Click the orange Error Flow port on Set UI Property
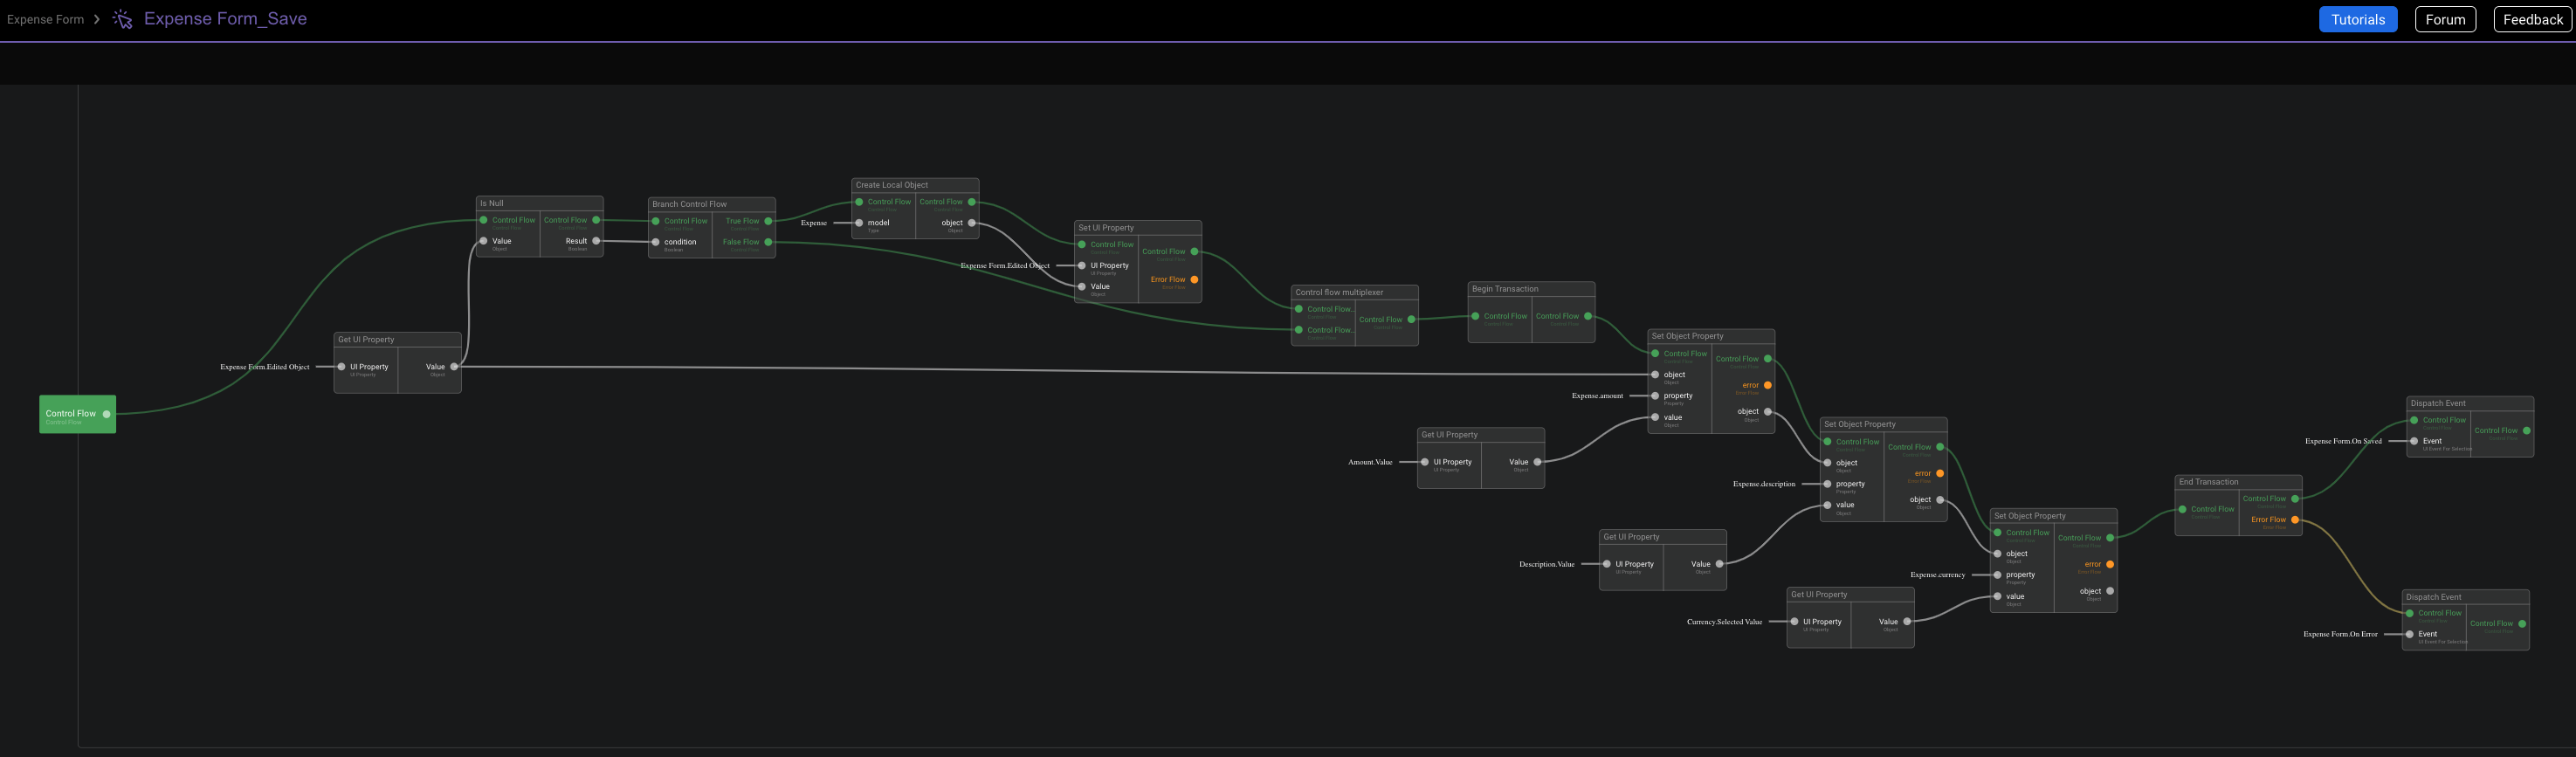This screenshot has width=2576, height=757. point(1194,280)
